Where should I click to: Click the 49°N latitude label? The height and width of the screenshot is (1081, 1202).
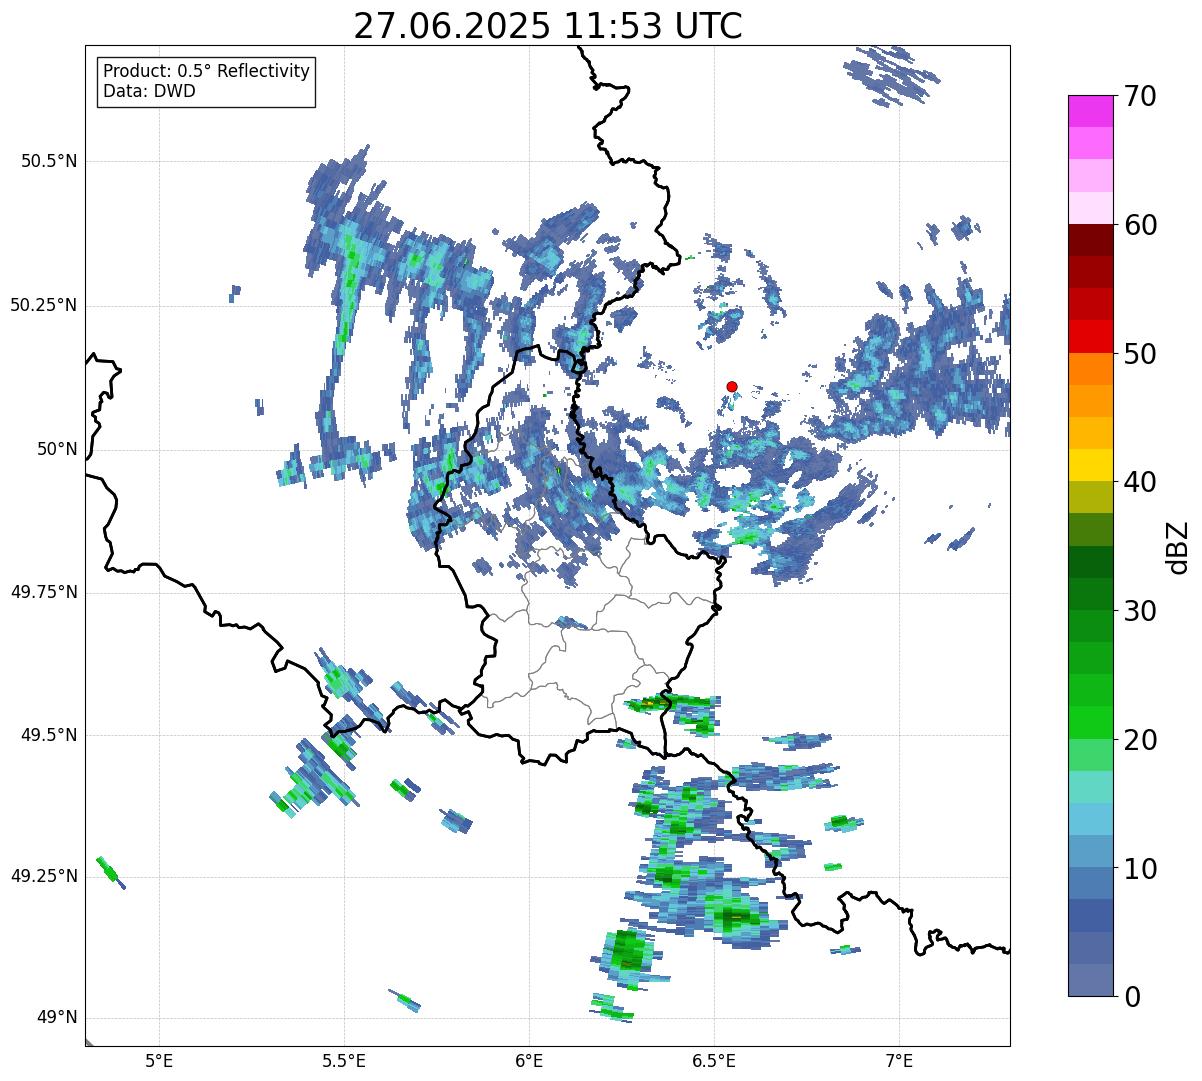point(57,1018)
